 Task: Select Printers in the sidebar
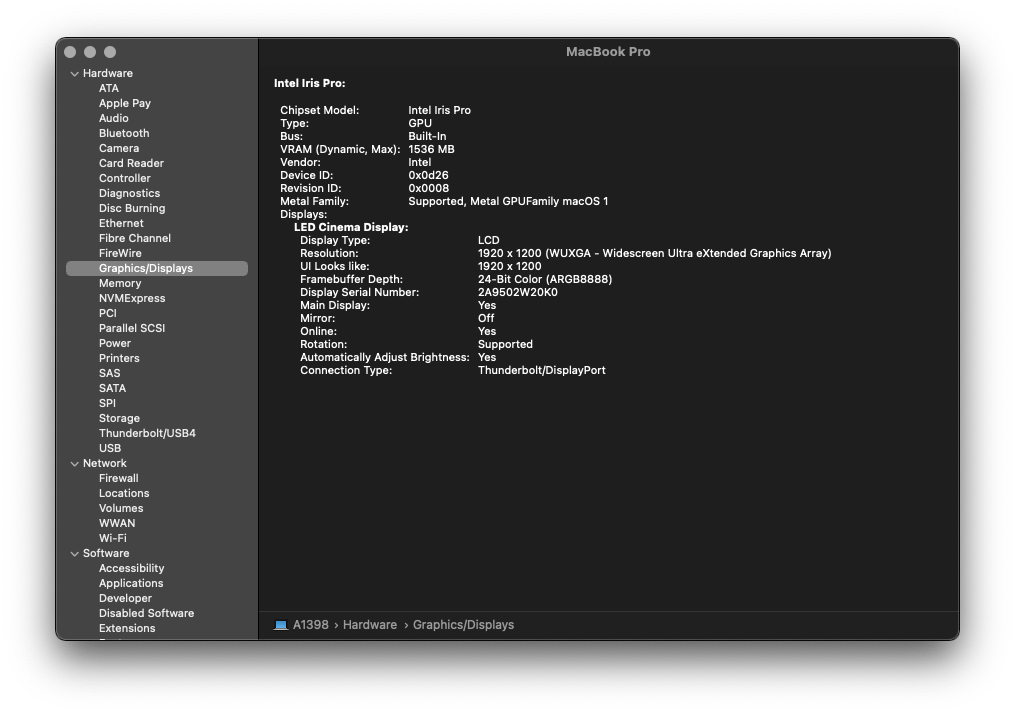click(x=119, y=358)
